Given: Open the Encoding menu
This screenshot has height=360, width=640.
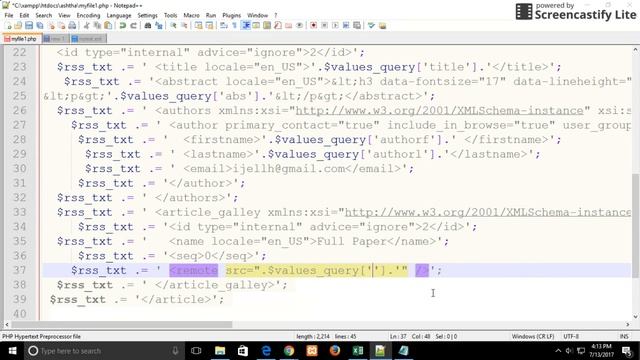Looking at the screenshot, I should [x=88, y=16].
